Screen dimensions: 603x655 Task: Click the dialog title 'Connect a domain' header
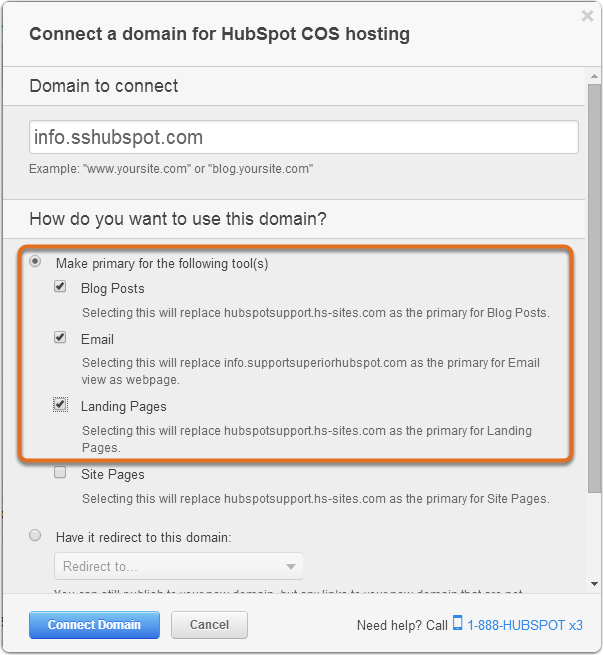point(219,34)
